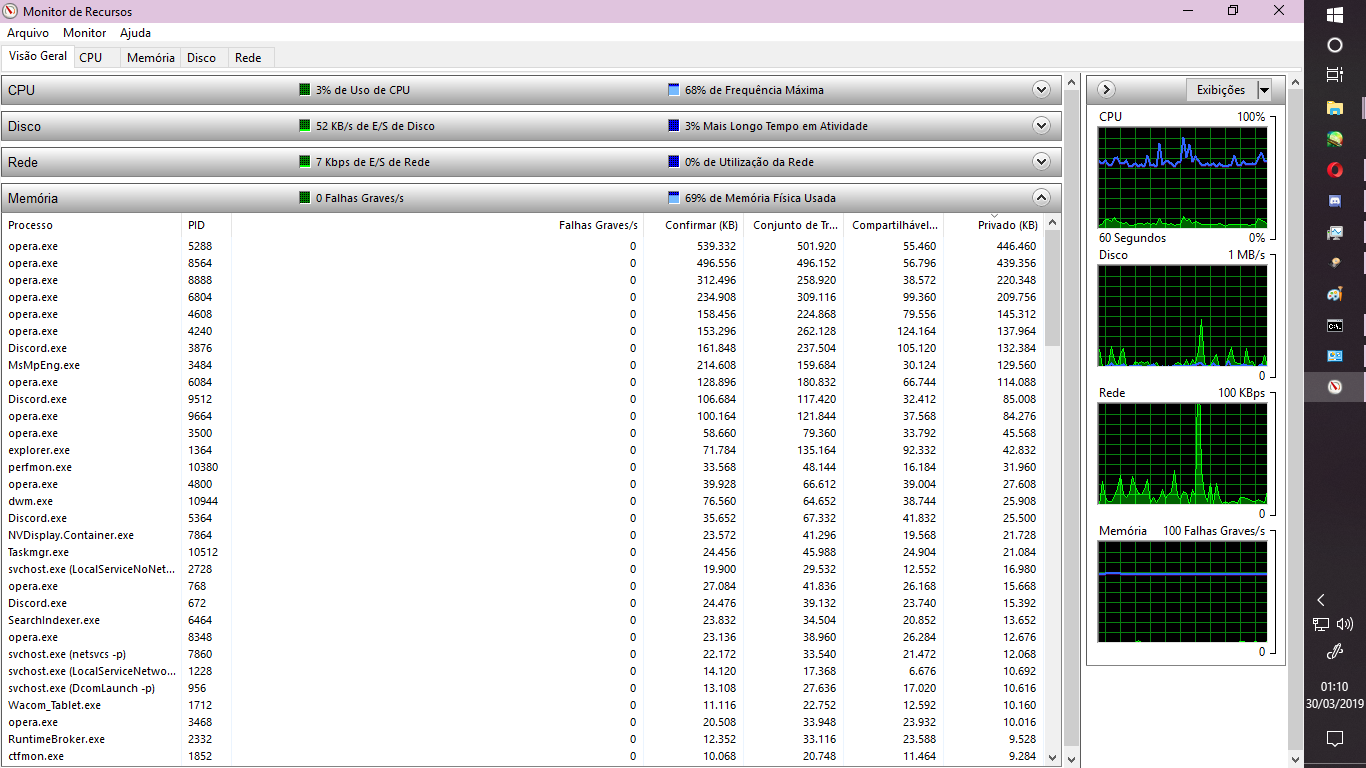Open the Windows Ink Workspace pen icon

click(1335, 652)
